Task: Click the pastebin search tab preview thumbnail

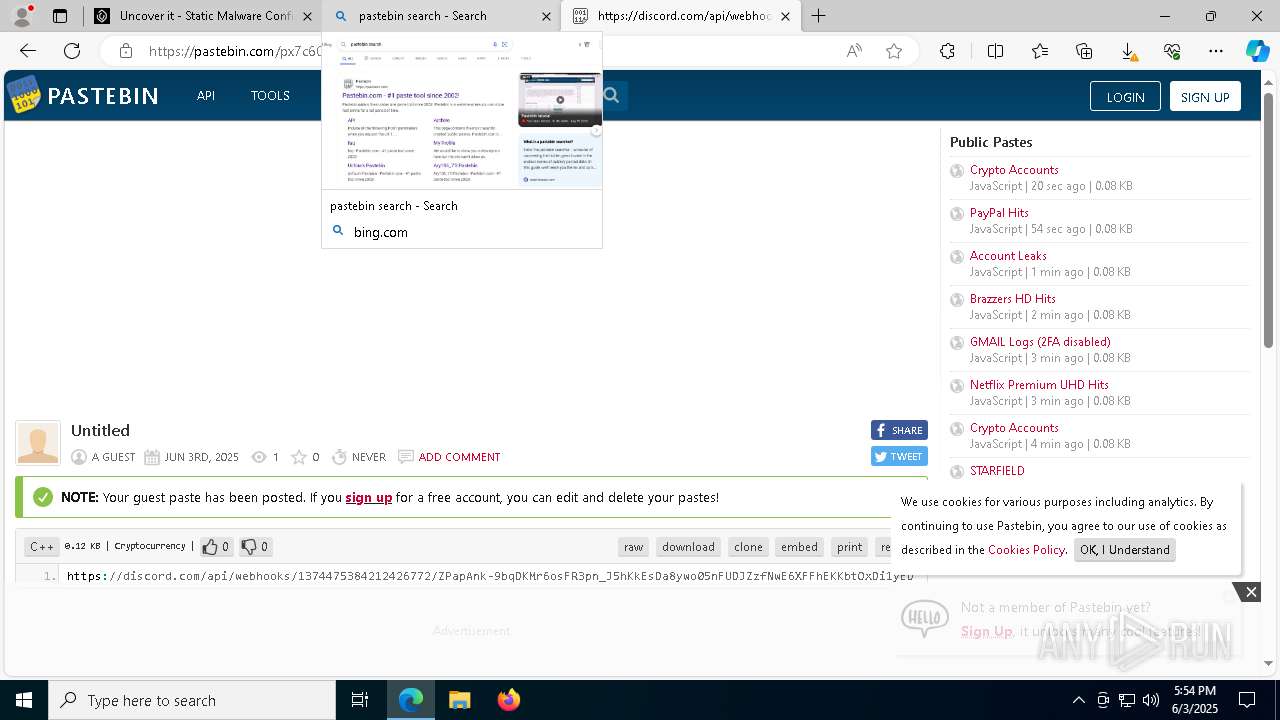Action: 462,112
